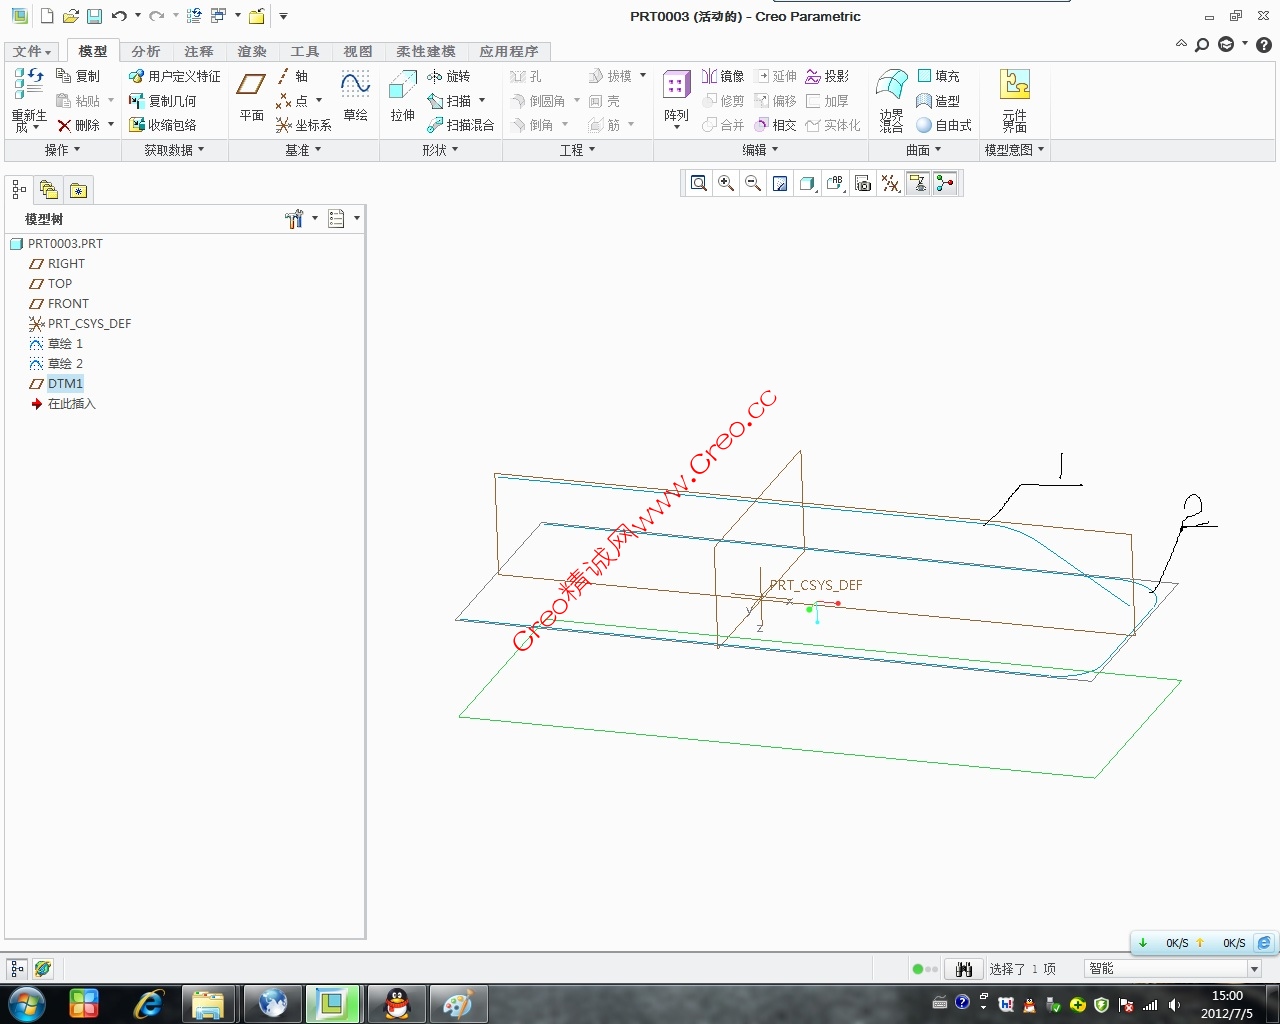1280x1024 pixels.
Task: Select the Freestyle (自由式) tool
Action: pos(944,125)
